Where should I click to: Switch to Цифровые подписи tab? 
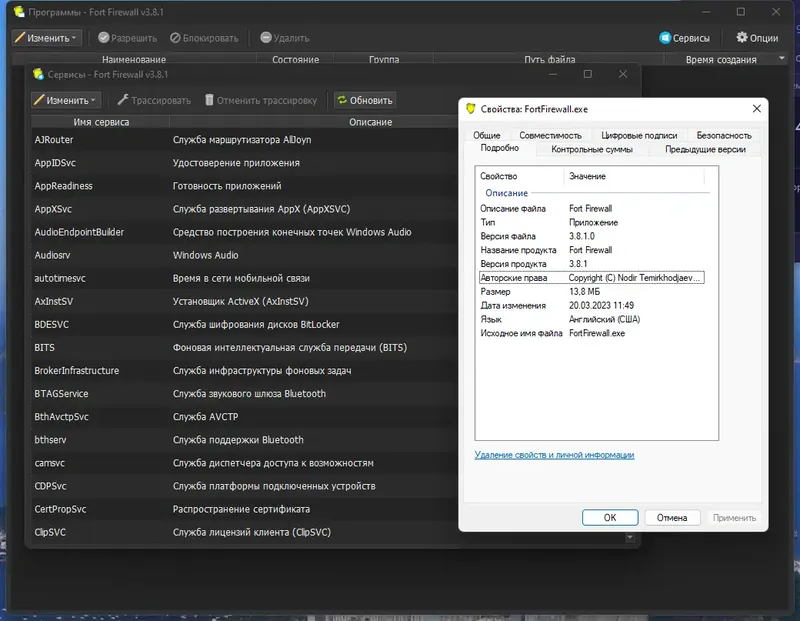click(x=639, y=135)
